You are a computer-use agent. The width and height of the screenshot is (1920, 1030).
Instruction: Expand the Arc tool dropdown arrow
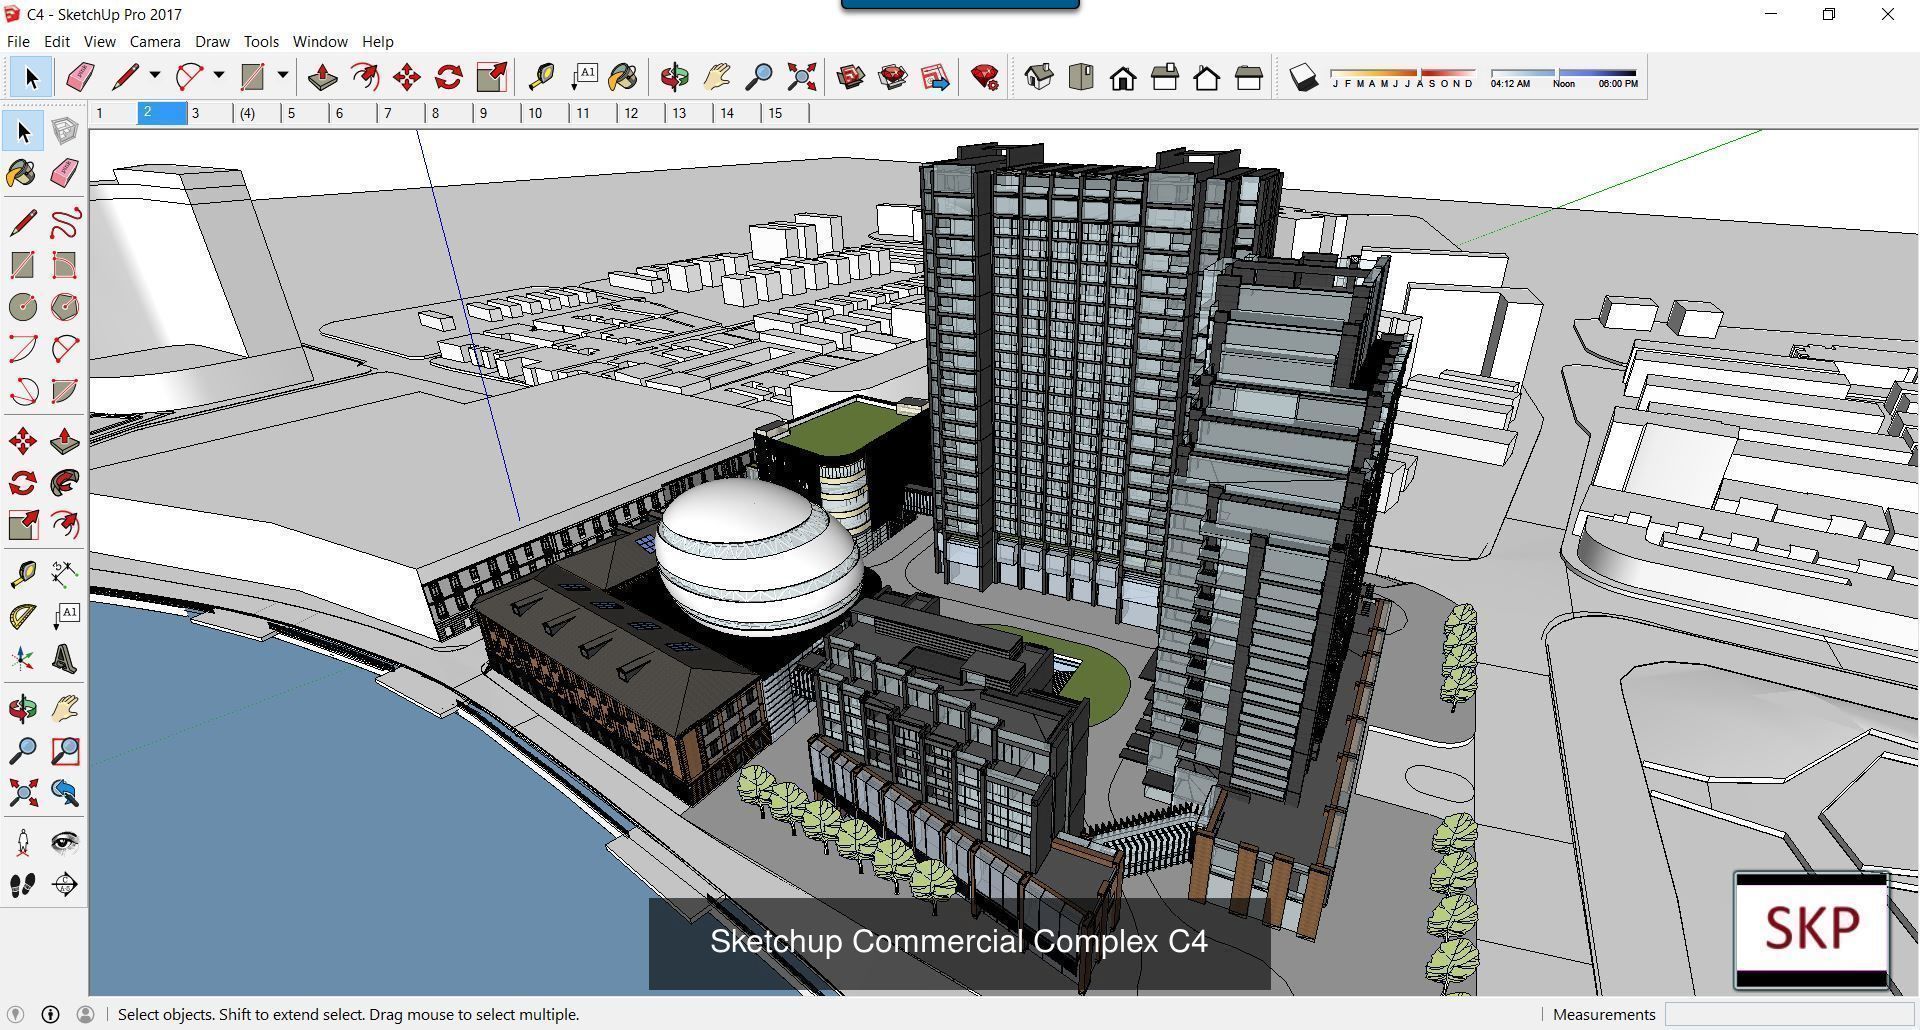pyautogui.click(x=218, y=75)
